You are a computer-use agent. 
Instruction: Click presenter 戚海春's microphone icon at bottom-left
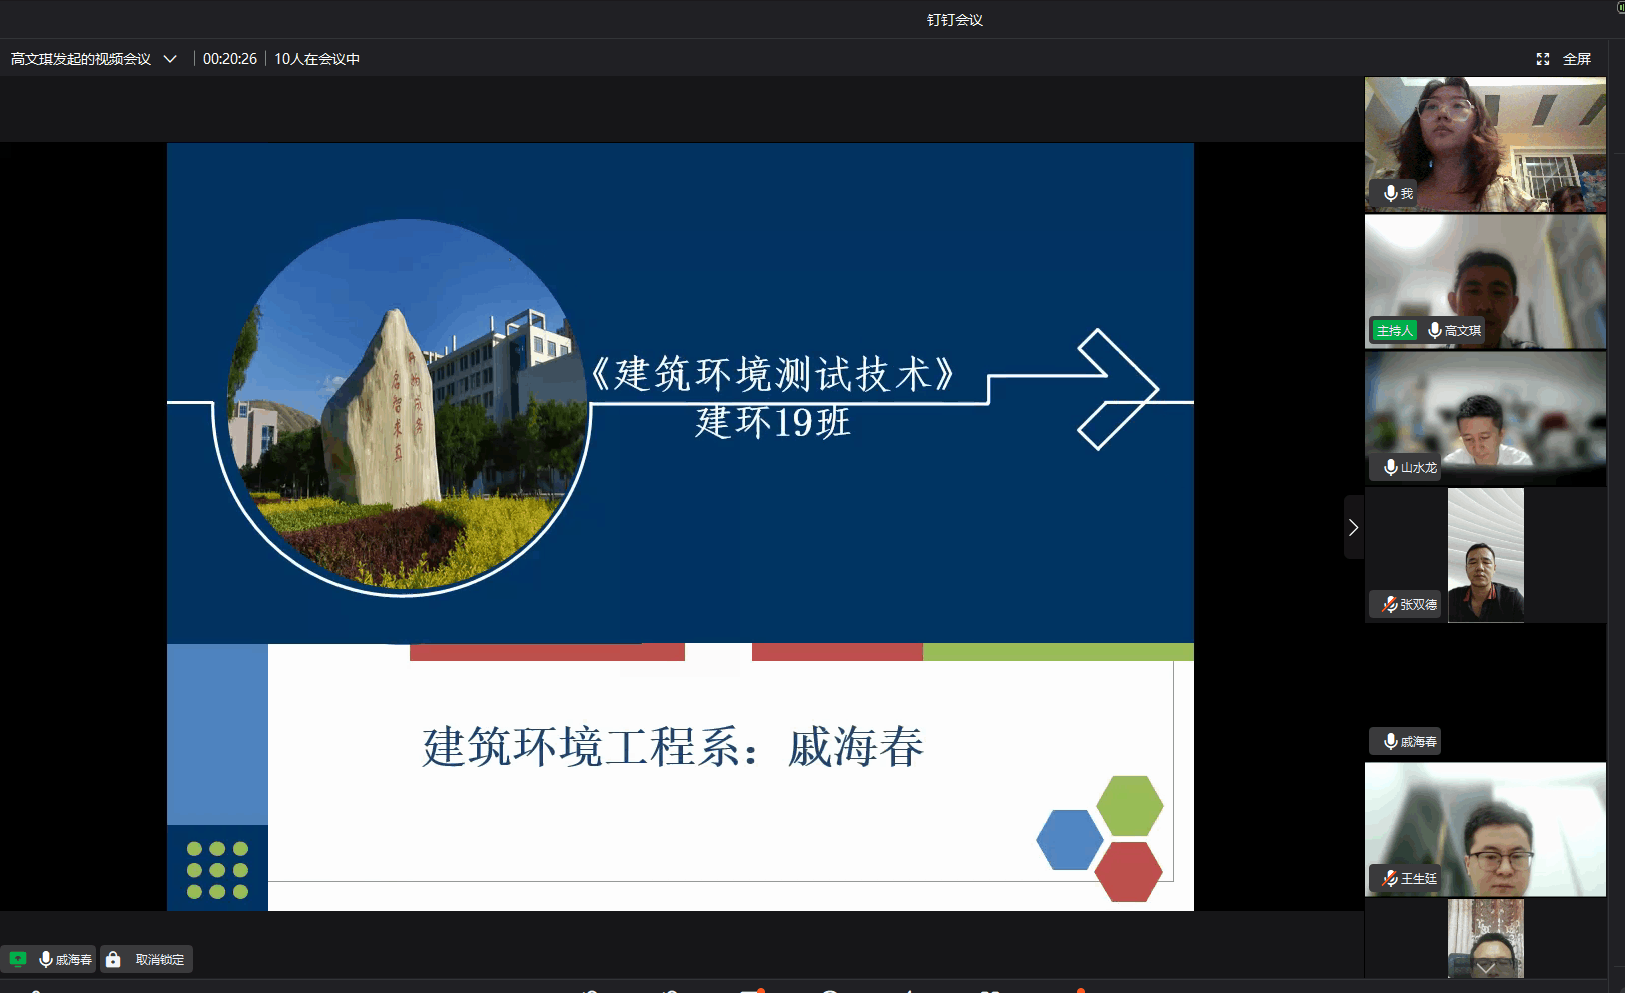(x=46, y=960)
